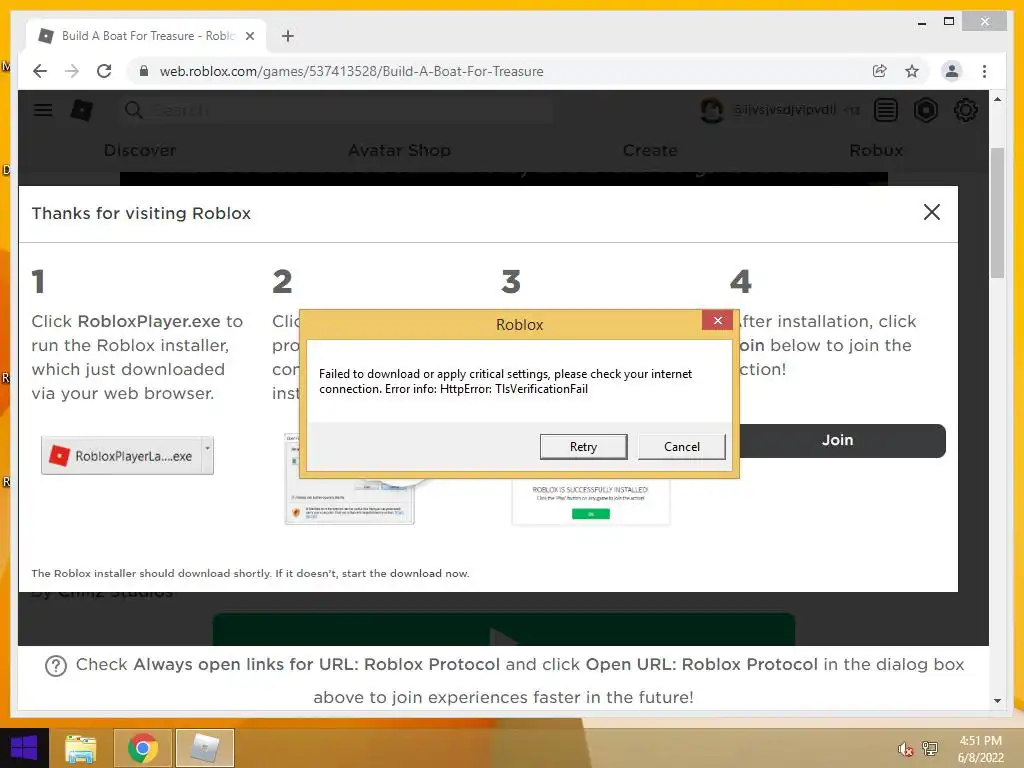
Task: Focus the address bar URL
Action: point(351,71)
